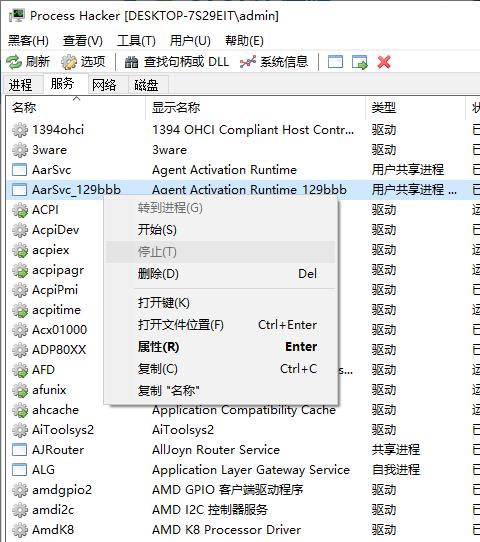Click the running-gear icon of acpitime
The width and height of the screenshot is (480, 542).
[20, 310]
